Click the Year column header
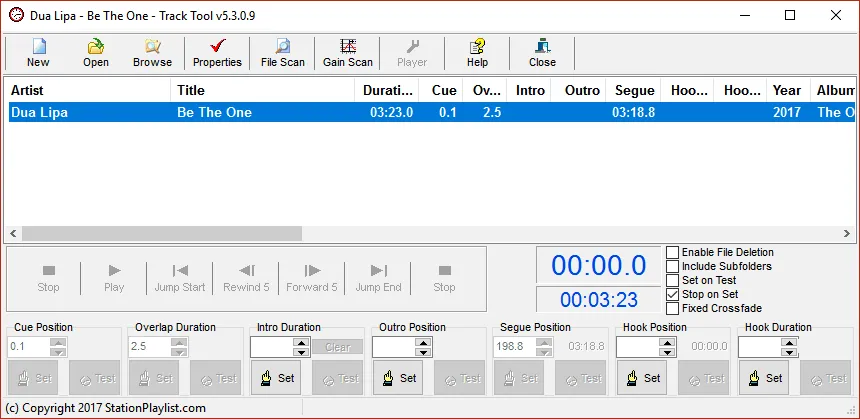Screen dimensions: 860x419 788,90
